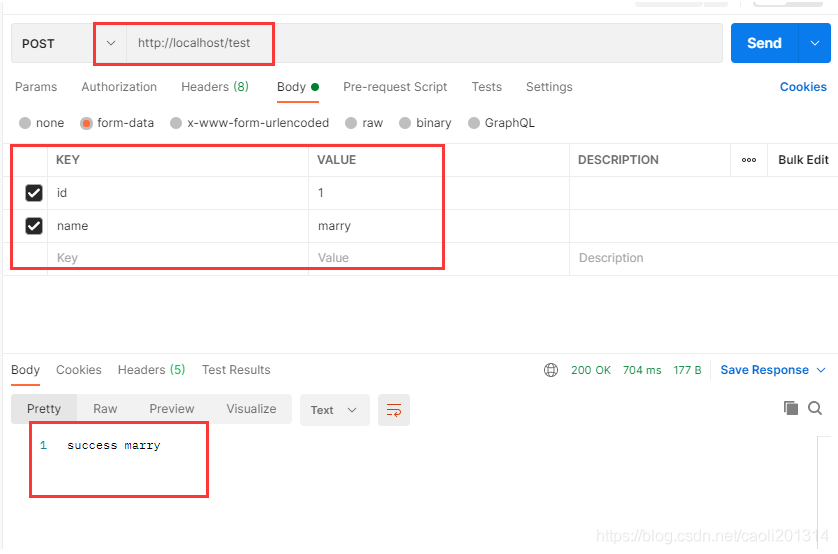Select the x-www-form-urlencoded radio option
838x554 pixels.
tap(176, 123)
